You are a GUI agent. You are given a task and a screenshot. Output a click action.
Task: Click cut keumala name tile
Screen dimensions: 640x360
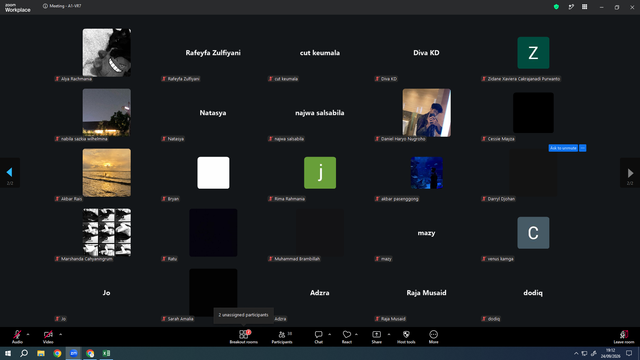click(x=320, y=53)
